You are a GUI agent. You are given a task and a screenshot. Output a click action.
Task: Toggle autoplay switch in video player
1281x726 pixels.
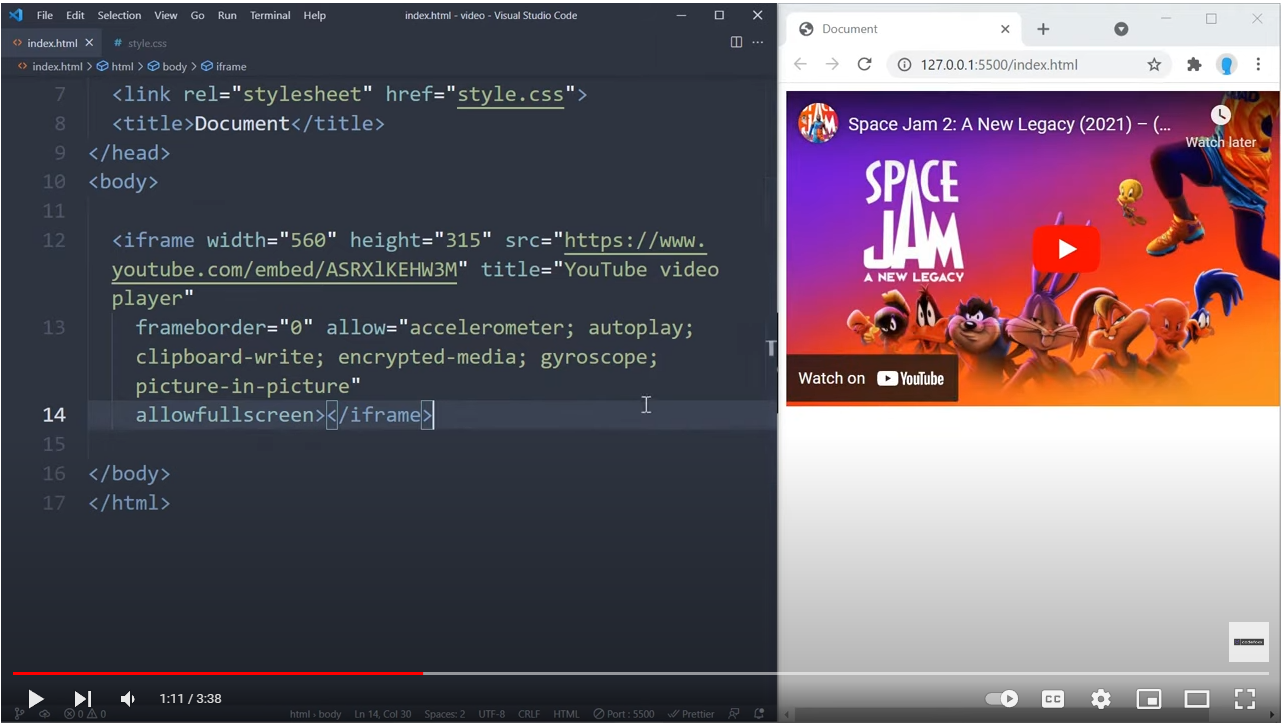tap(1002, 699)
